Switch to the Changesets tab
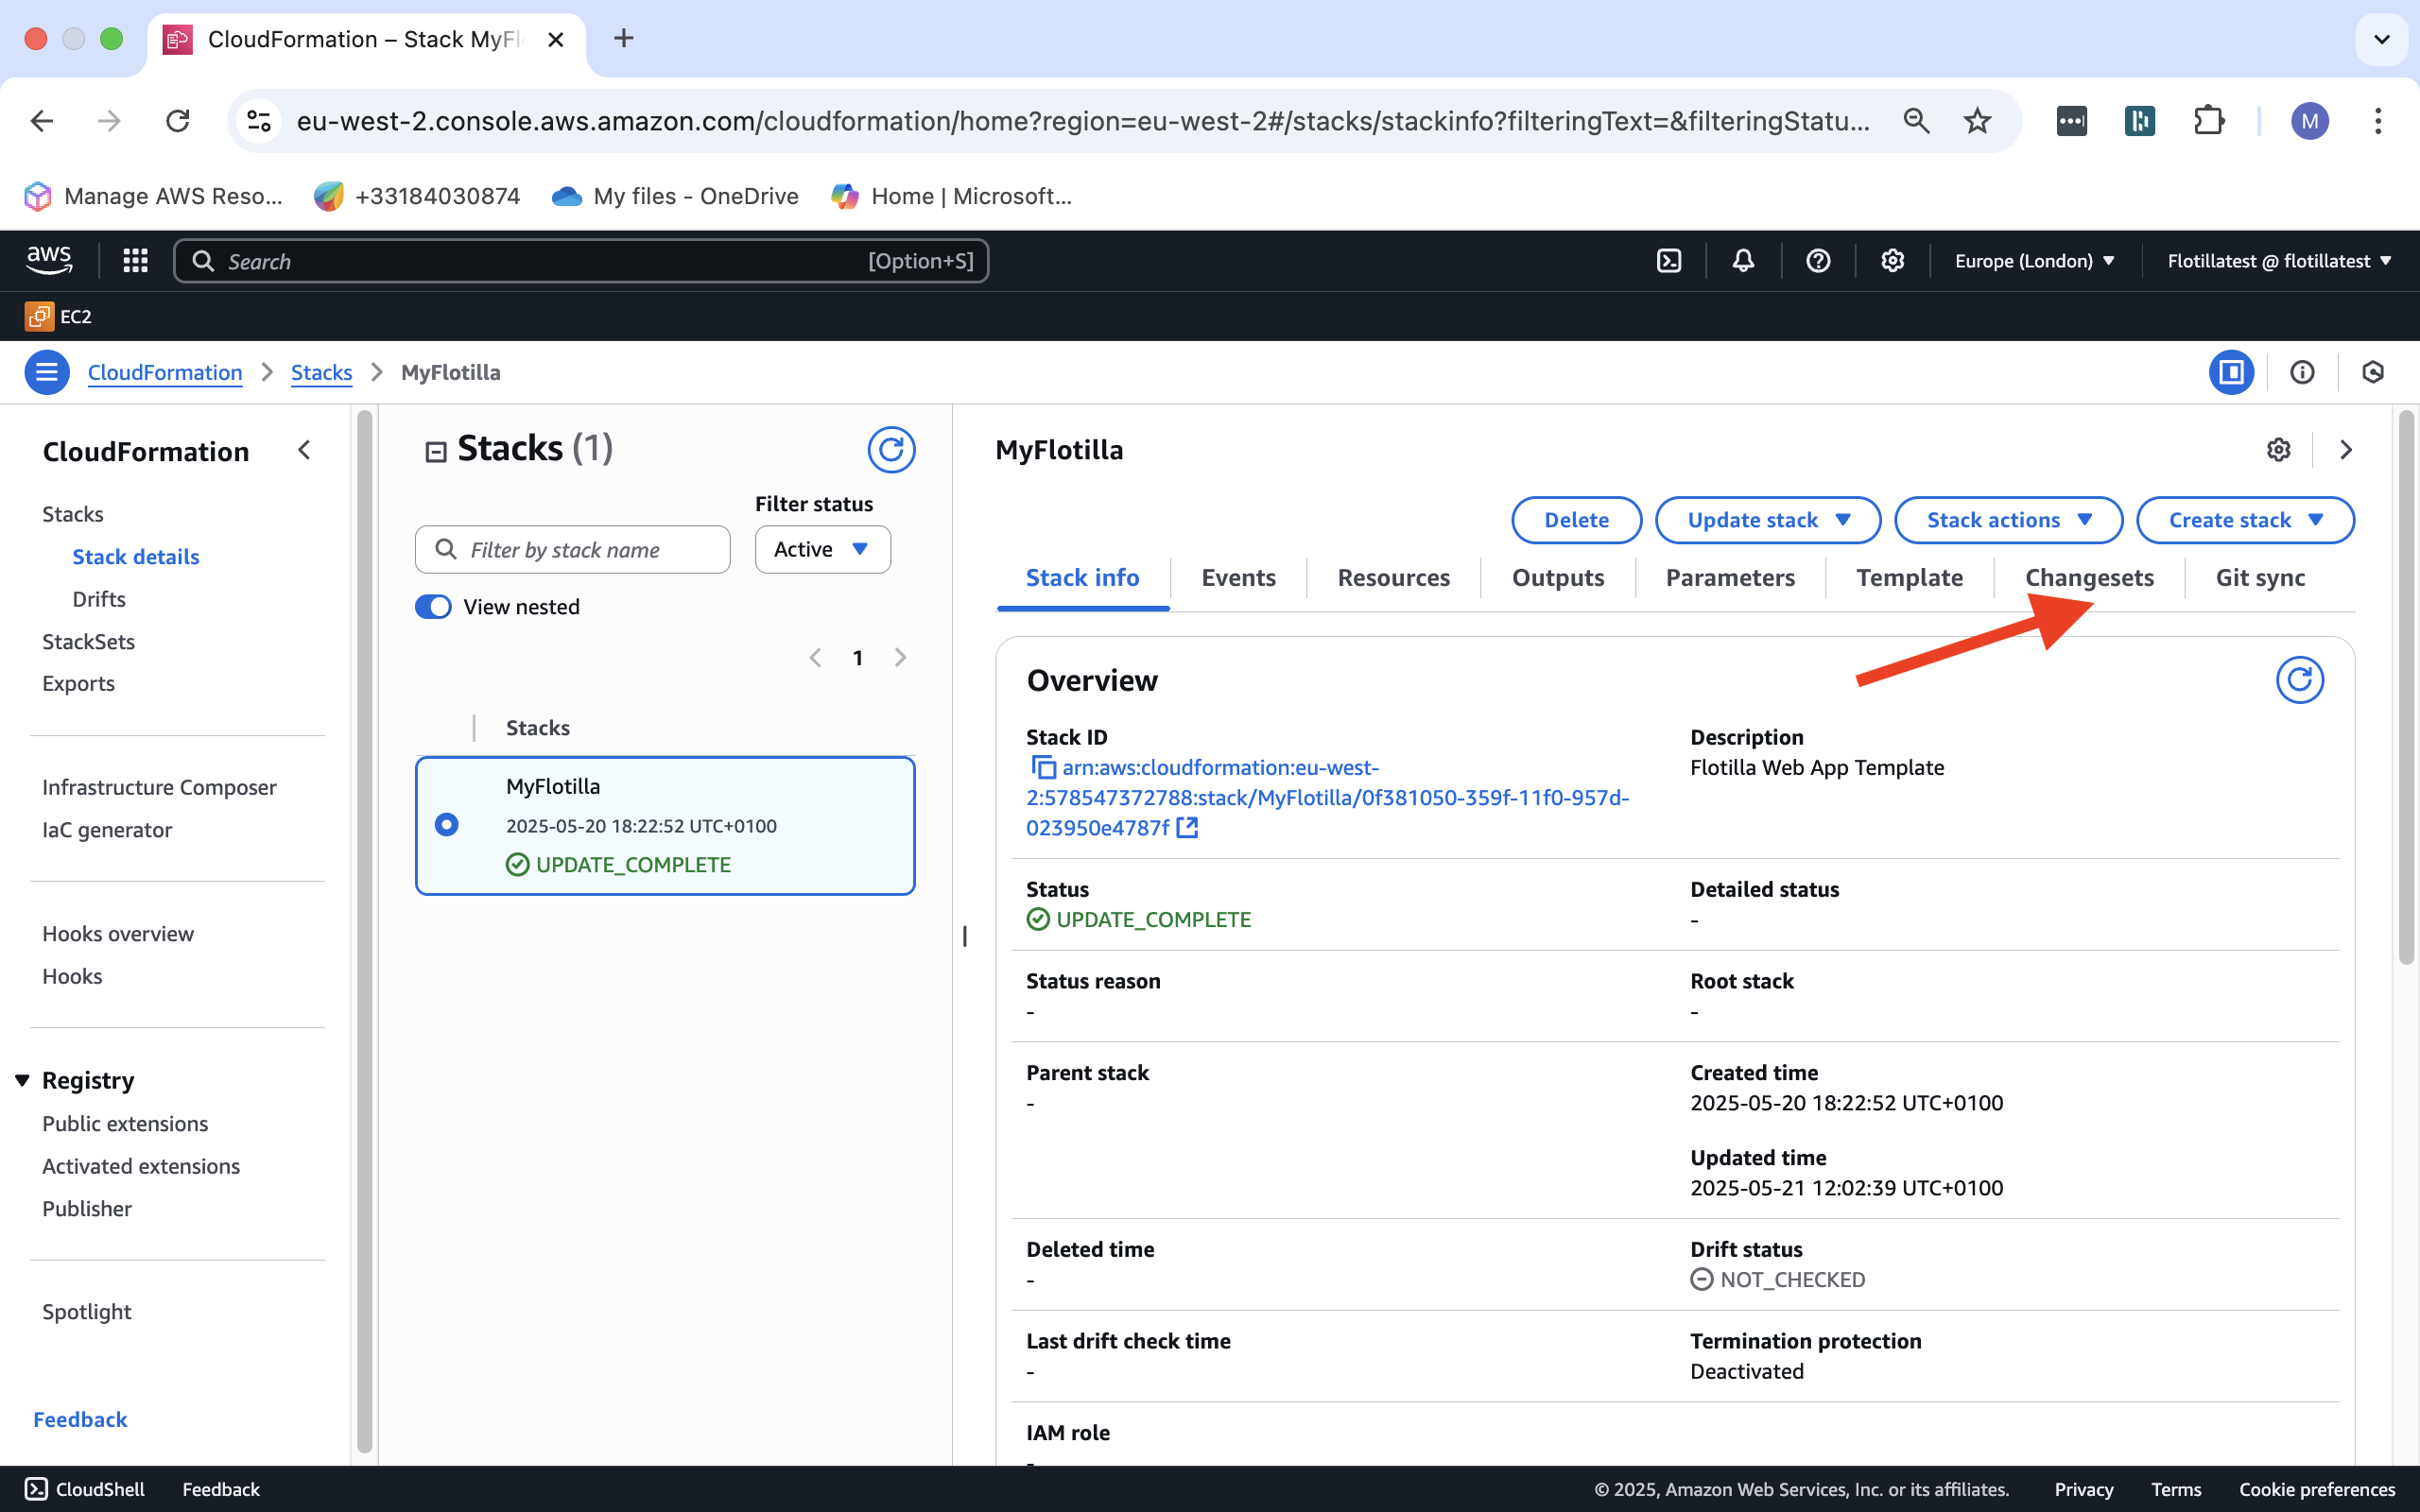 (2089, 578)
